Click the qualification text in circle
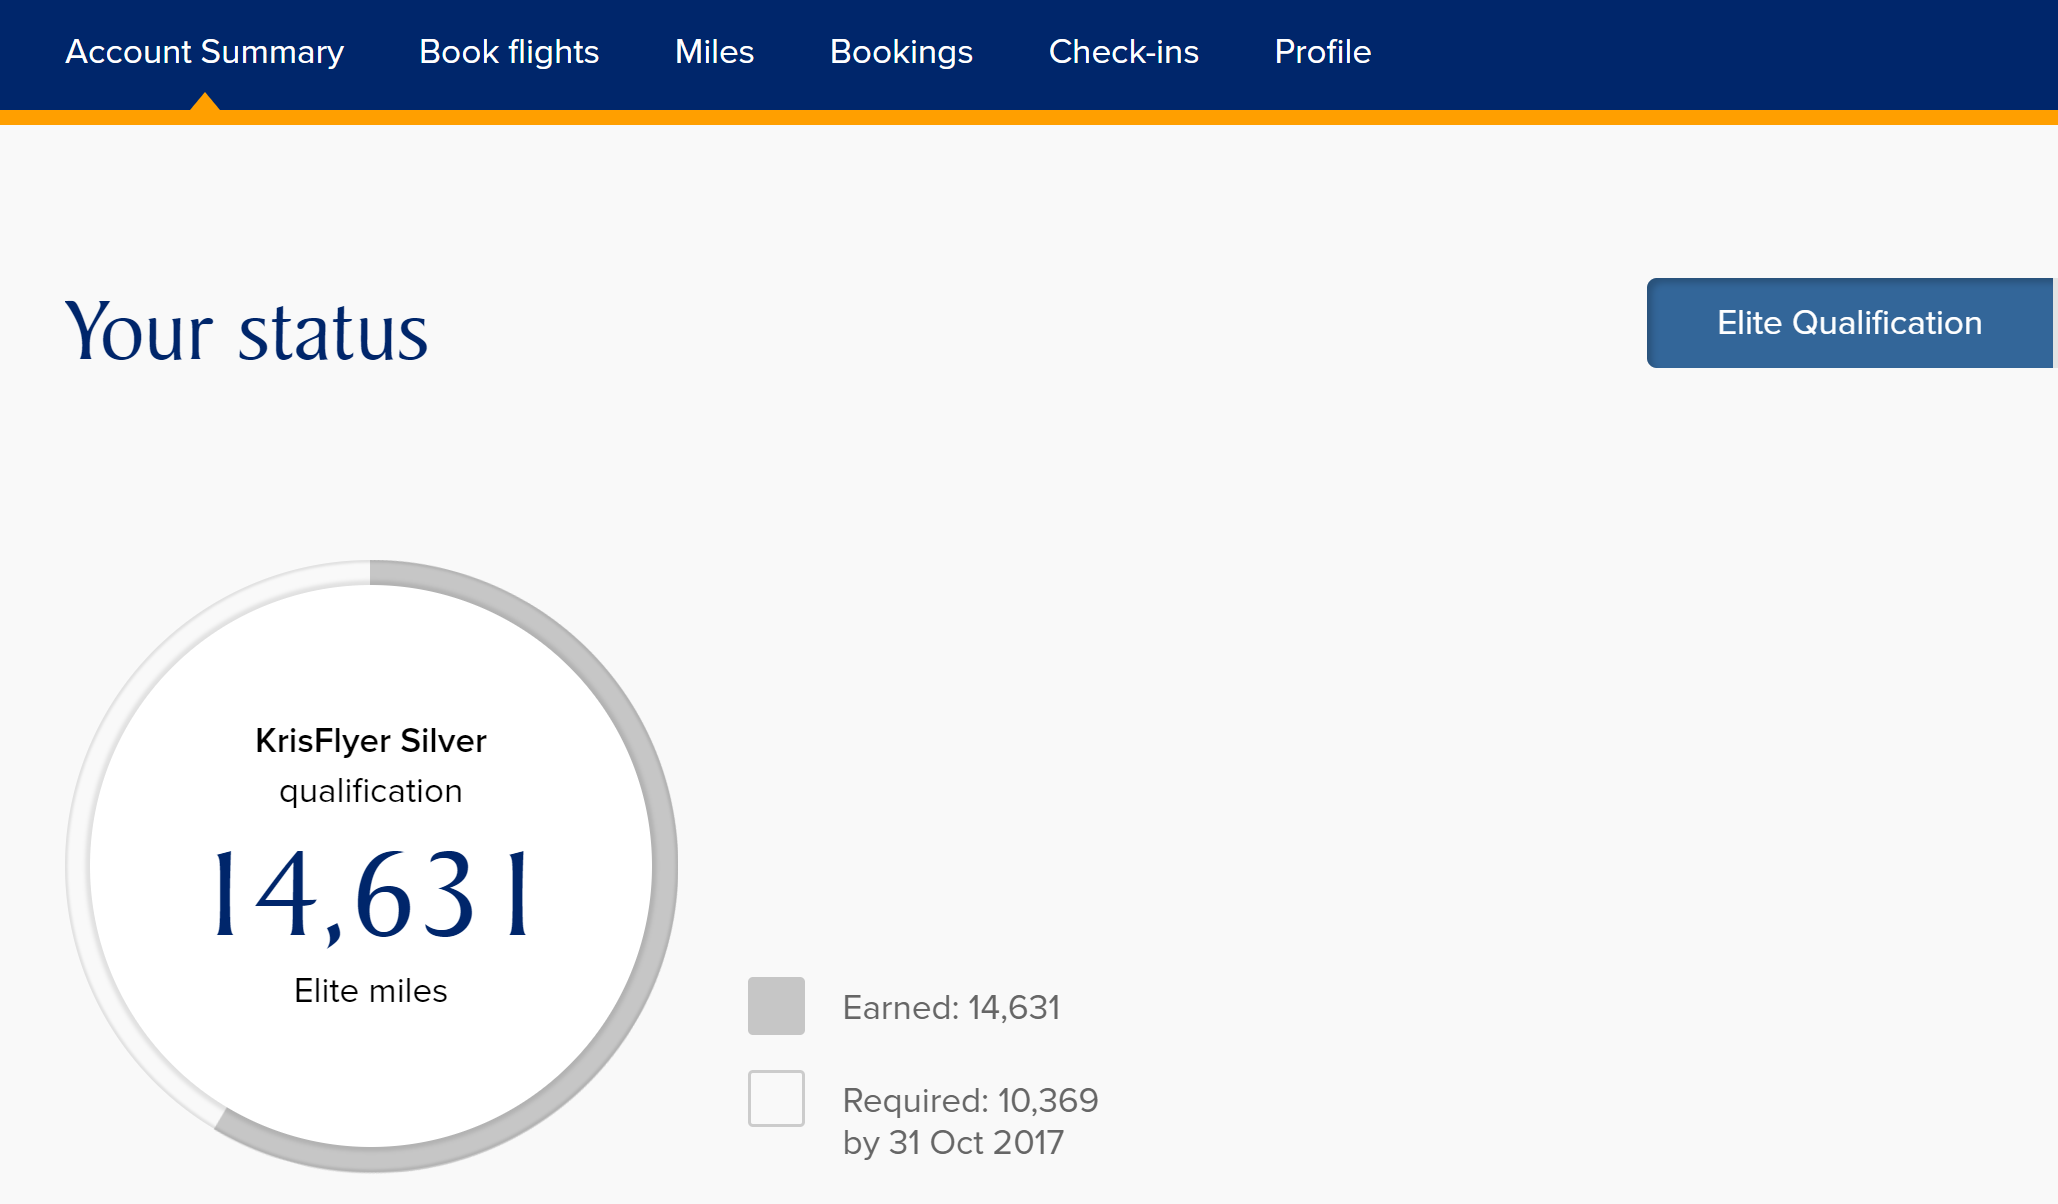The width and height of the screenshot is (2058, 1204). point(371,791)
